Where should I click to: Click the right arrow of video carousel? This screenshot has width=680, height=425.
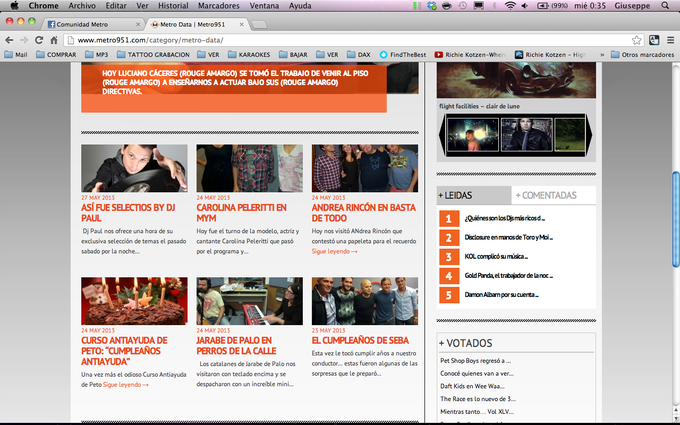tap(589, 135)
